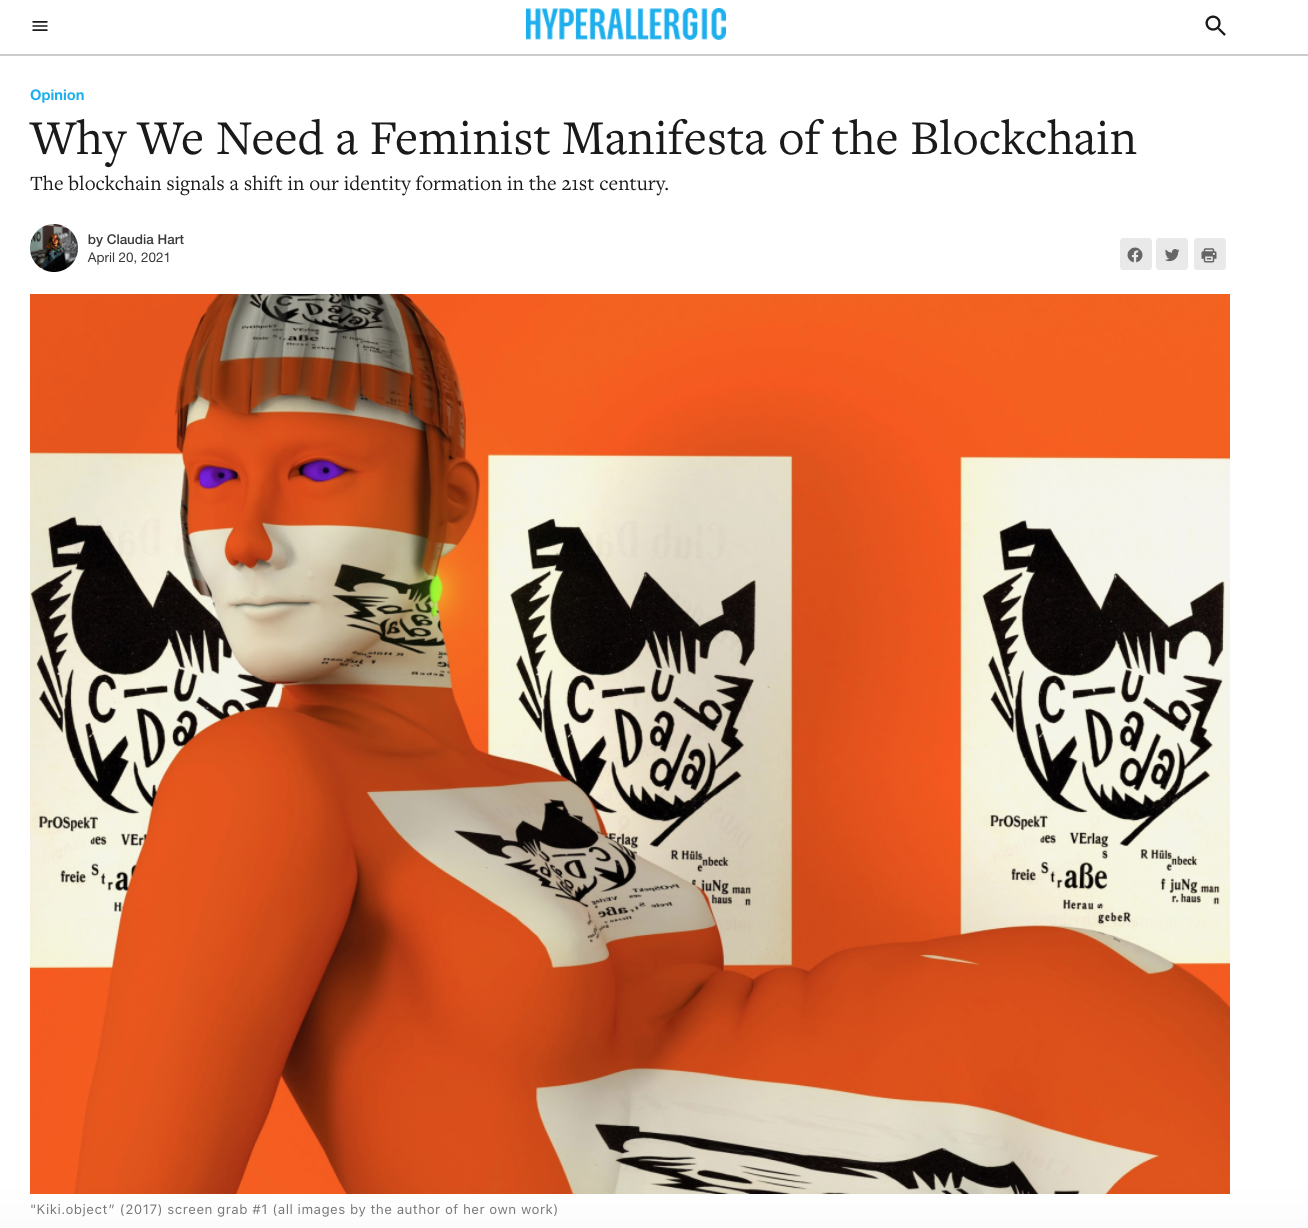Share article on Facebook
The image size is (1308, 1228).
(x=1135, y=254)
